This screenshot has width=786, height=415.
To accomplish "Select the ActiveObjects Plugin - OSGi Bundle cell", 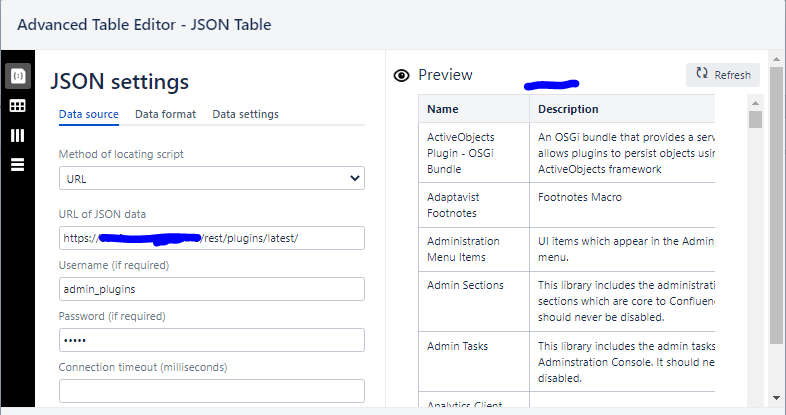I will click(474, 153).
